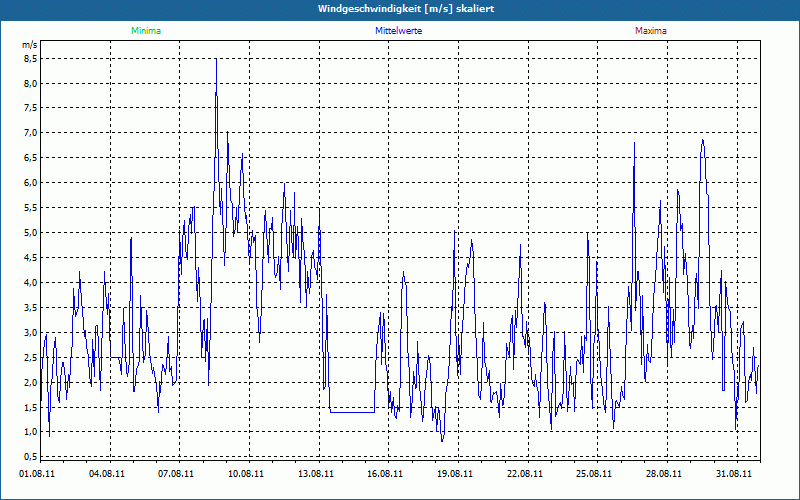Select the 0,5 y-axis value
800x500 pixels.
(31, 456)
